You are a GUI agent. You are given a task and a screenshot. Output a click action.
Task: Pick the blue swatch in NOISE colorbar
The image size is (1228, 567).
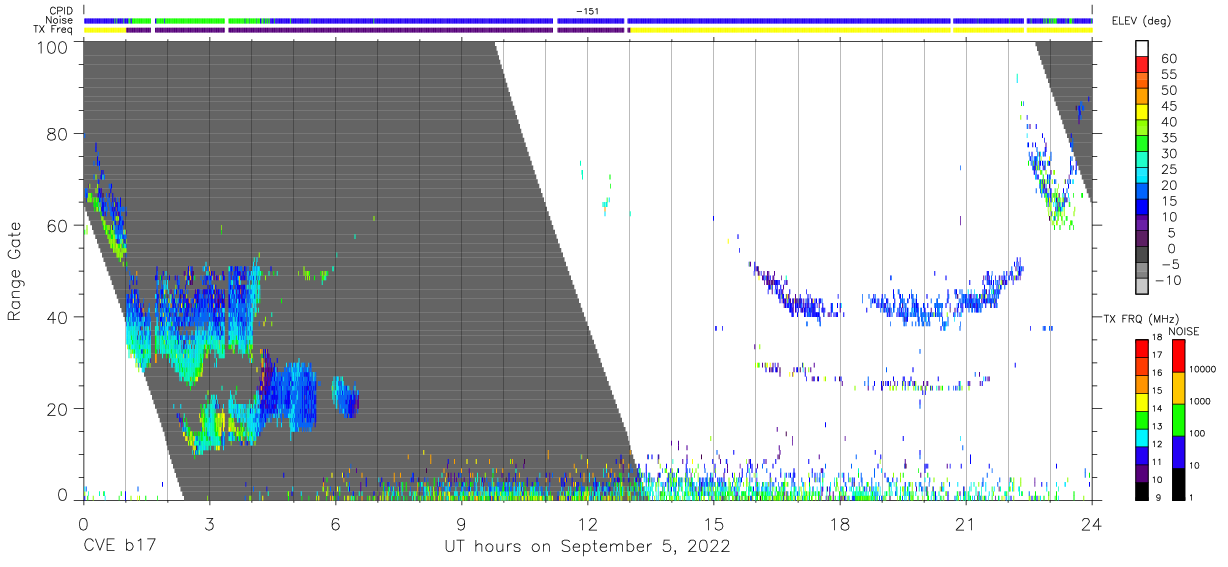(x=1177, y=452)
